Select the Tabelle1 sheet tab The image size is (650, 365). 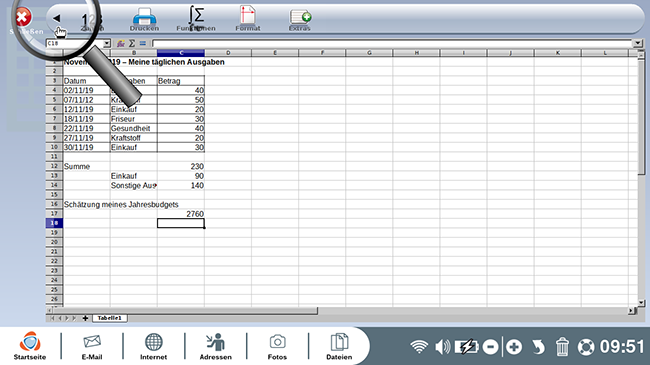click(x=109, y=318)
